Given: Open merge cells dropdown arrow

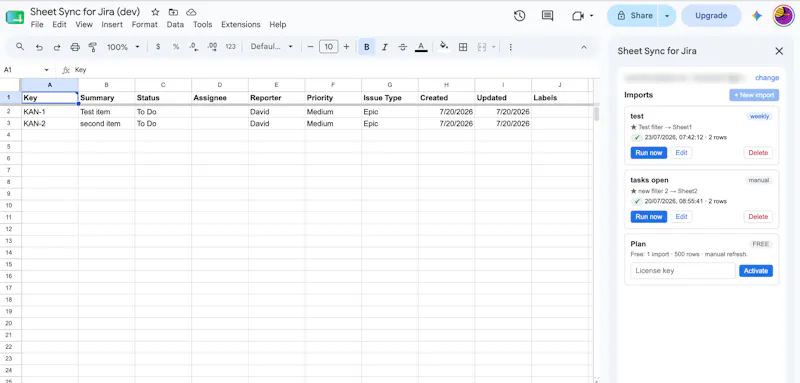Looking at the screenshot, I should coord(493,47).
